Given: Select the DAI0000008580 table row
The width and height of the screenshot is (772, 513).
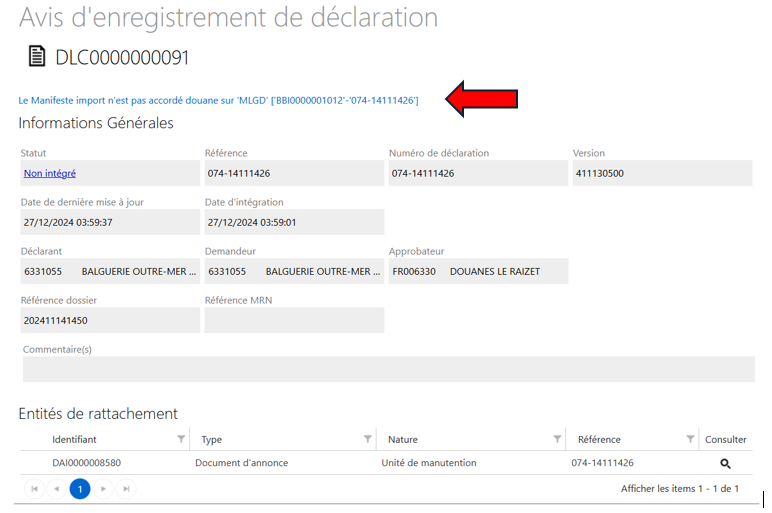Looking at the screenshot, I should point(93,463).
